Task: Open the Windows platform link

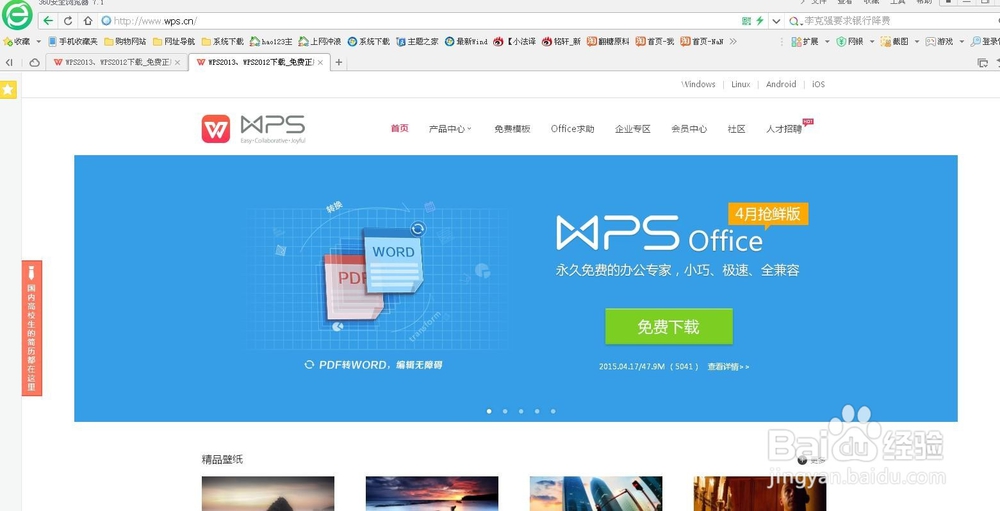Action: [x=698, y=84]
